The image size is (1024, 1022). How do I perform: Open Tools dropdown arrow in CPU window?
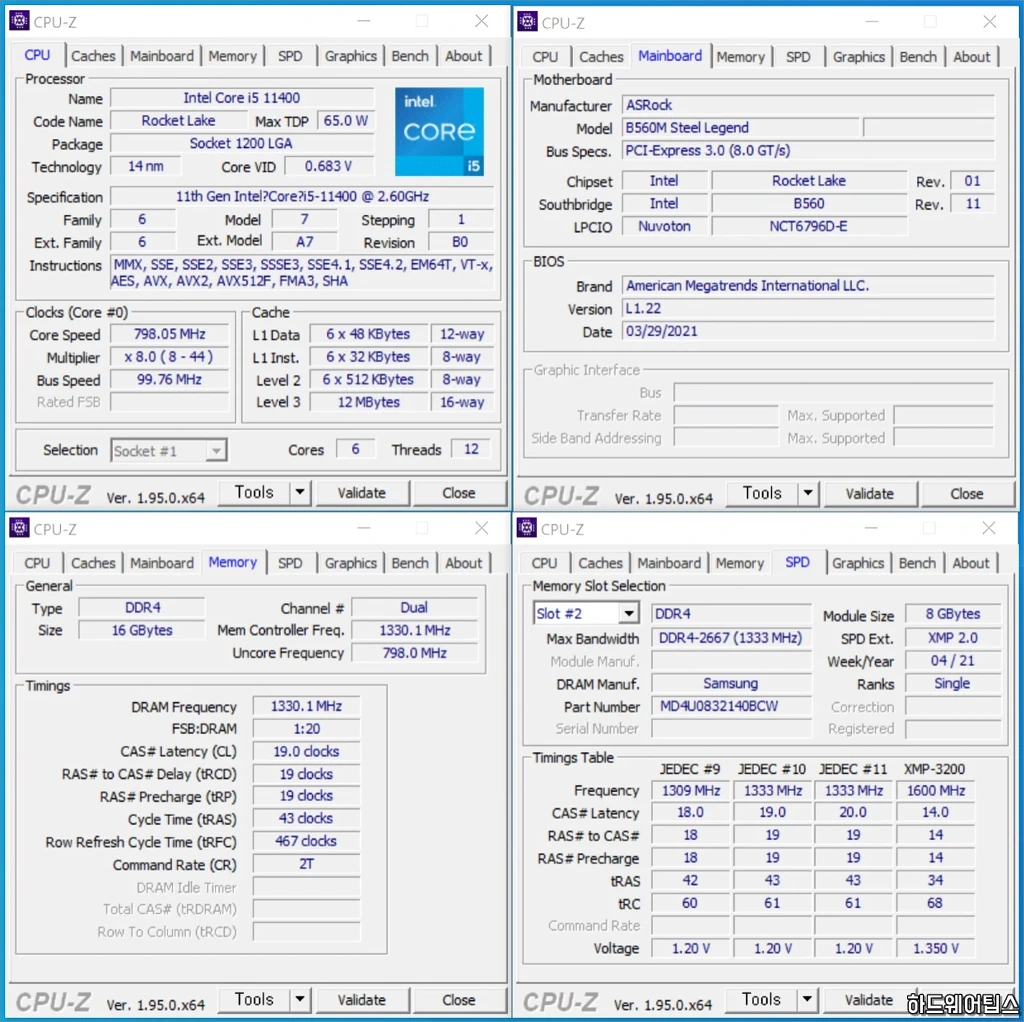[x=300, y=492]
